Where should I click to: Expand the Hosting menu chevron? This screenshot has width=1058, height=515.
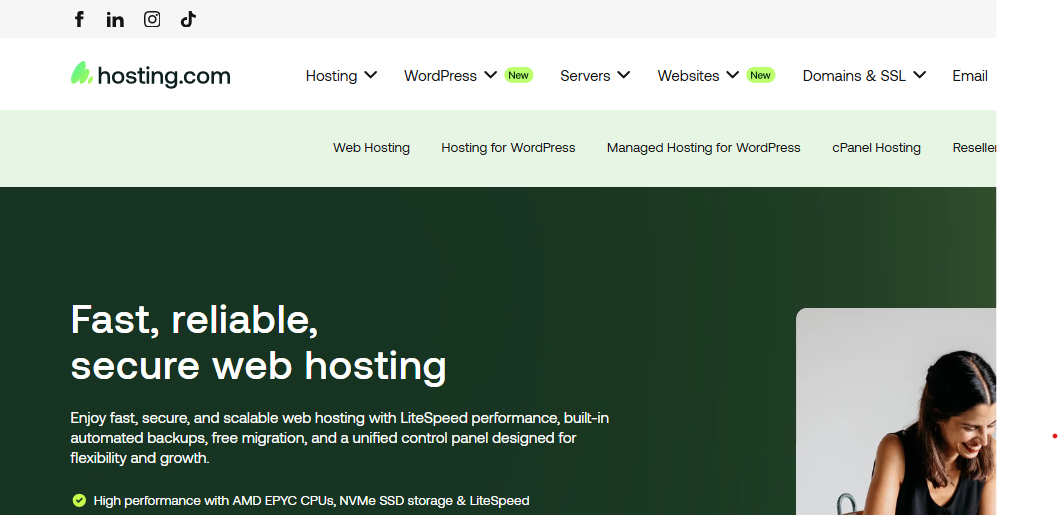click(370, 75)
